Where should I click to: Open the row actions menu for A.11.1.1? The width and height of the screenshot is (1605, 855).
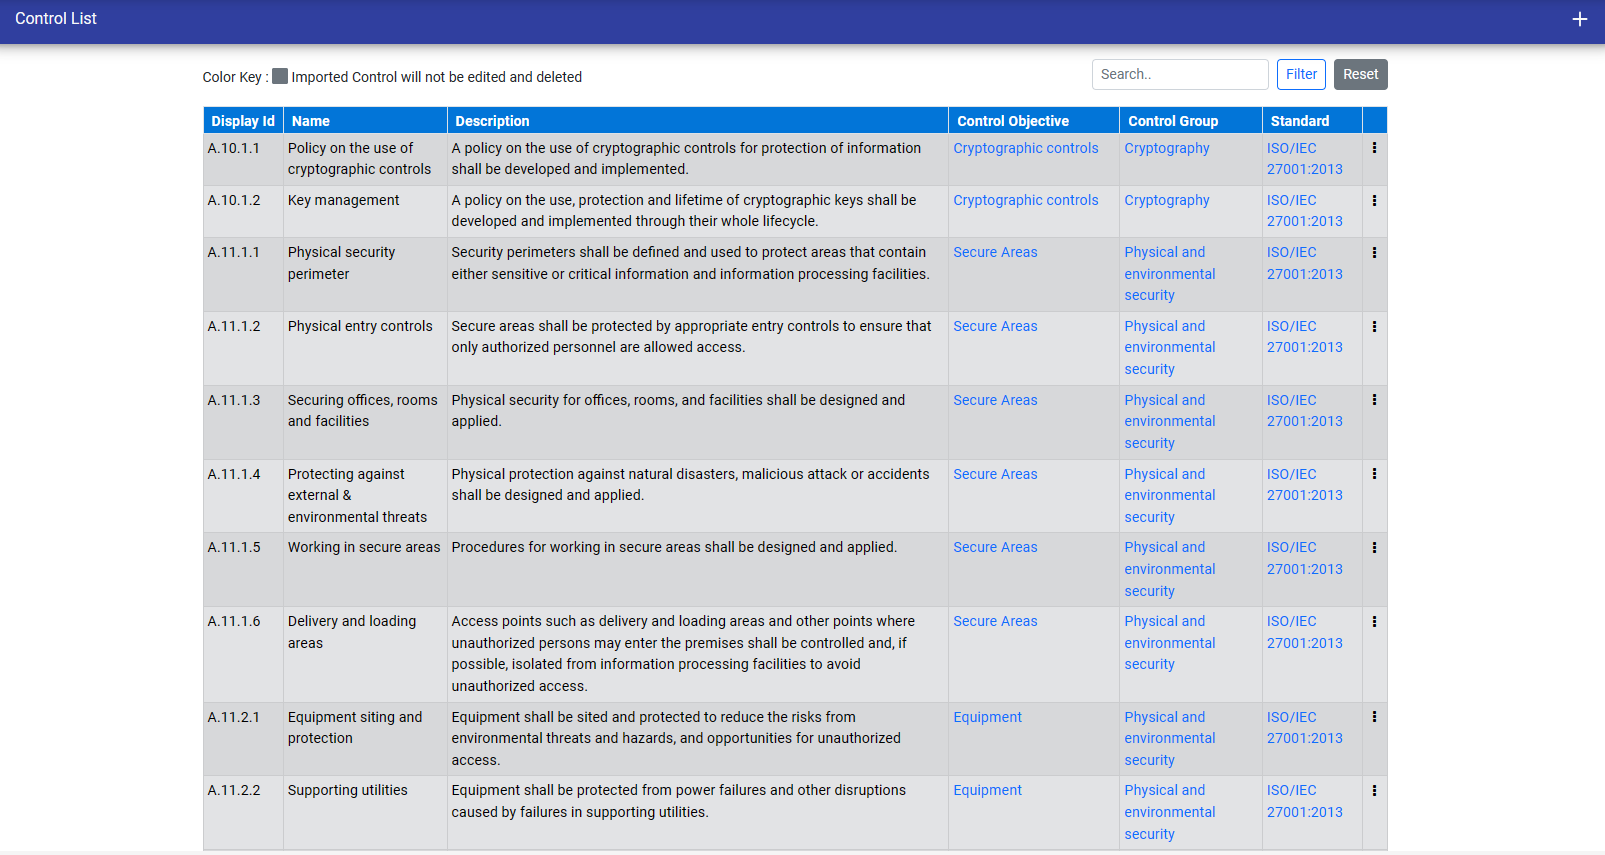click(1374, 253)
